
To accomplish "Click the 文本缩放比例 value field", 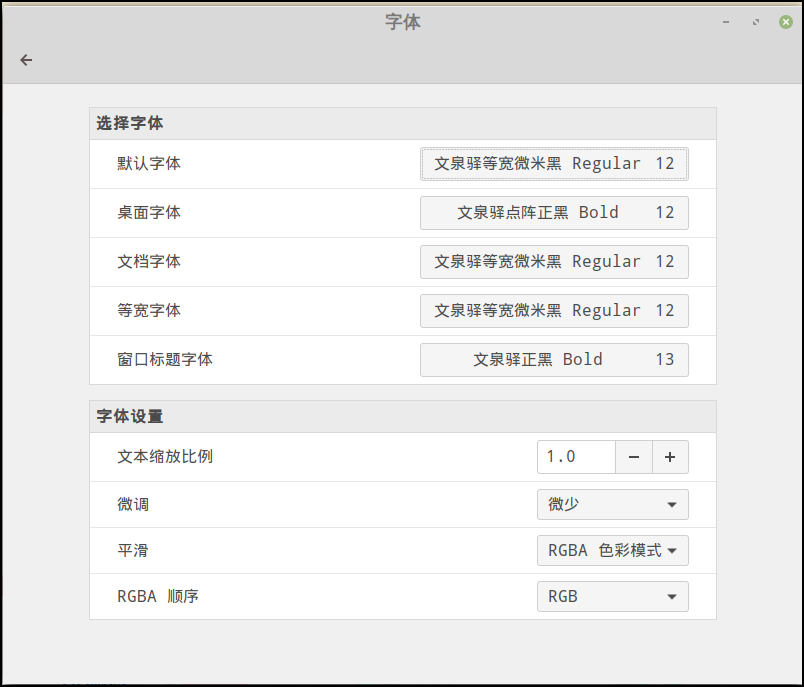I will coord(575,457).
